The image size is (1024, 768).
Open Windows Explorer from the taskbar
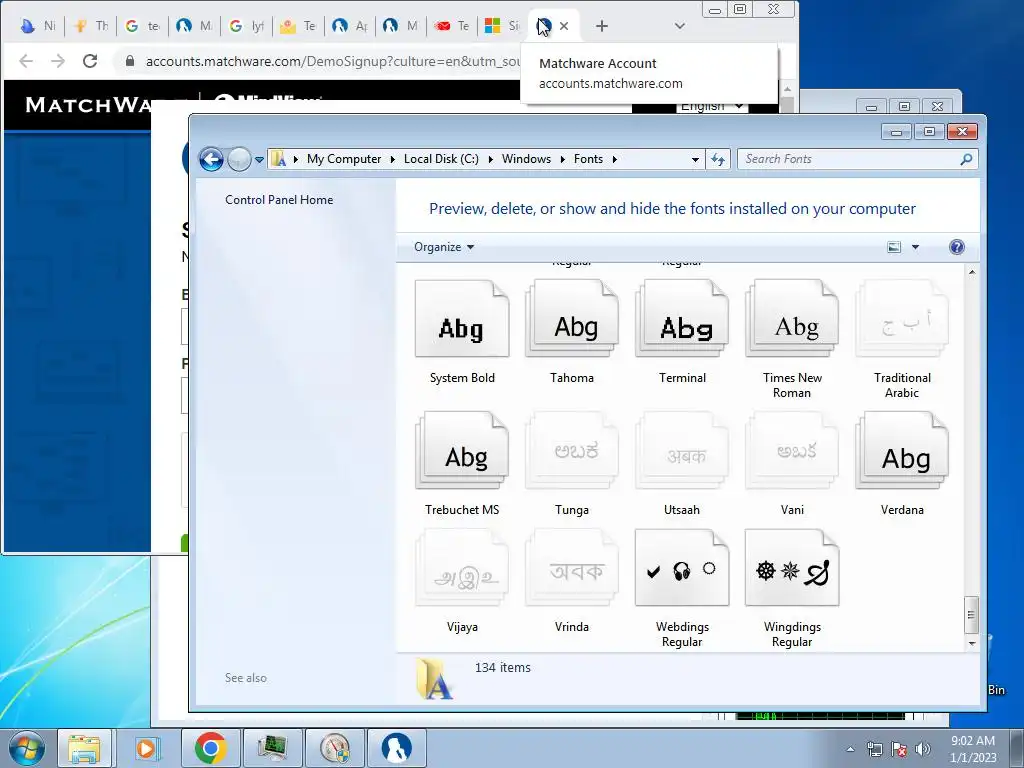click(x=85, y=748)
